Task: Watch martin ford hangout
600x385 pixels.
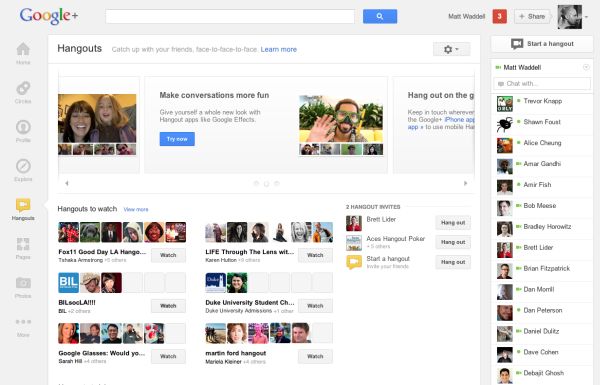Action: (x=315, y=356)
